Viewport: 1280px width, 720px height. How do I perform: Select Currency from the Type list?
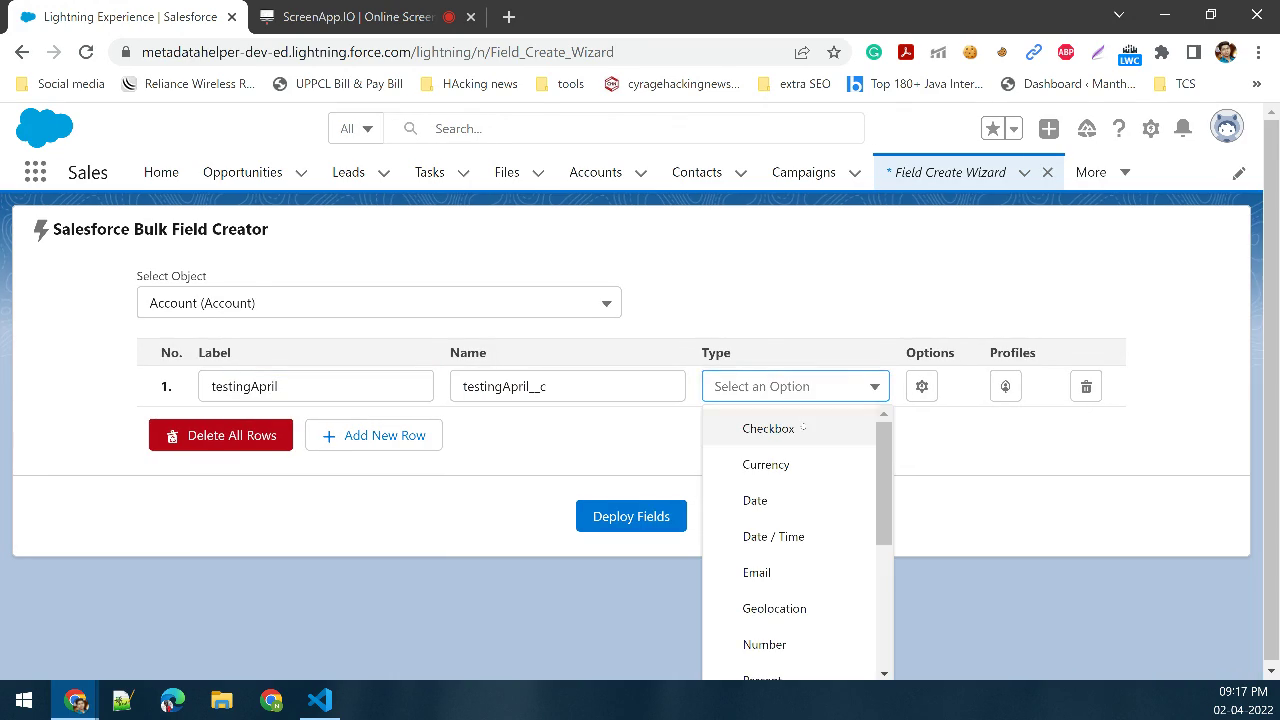pos(766,464)
